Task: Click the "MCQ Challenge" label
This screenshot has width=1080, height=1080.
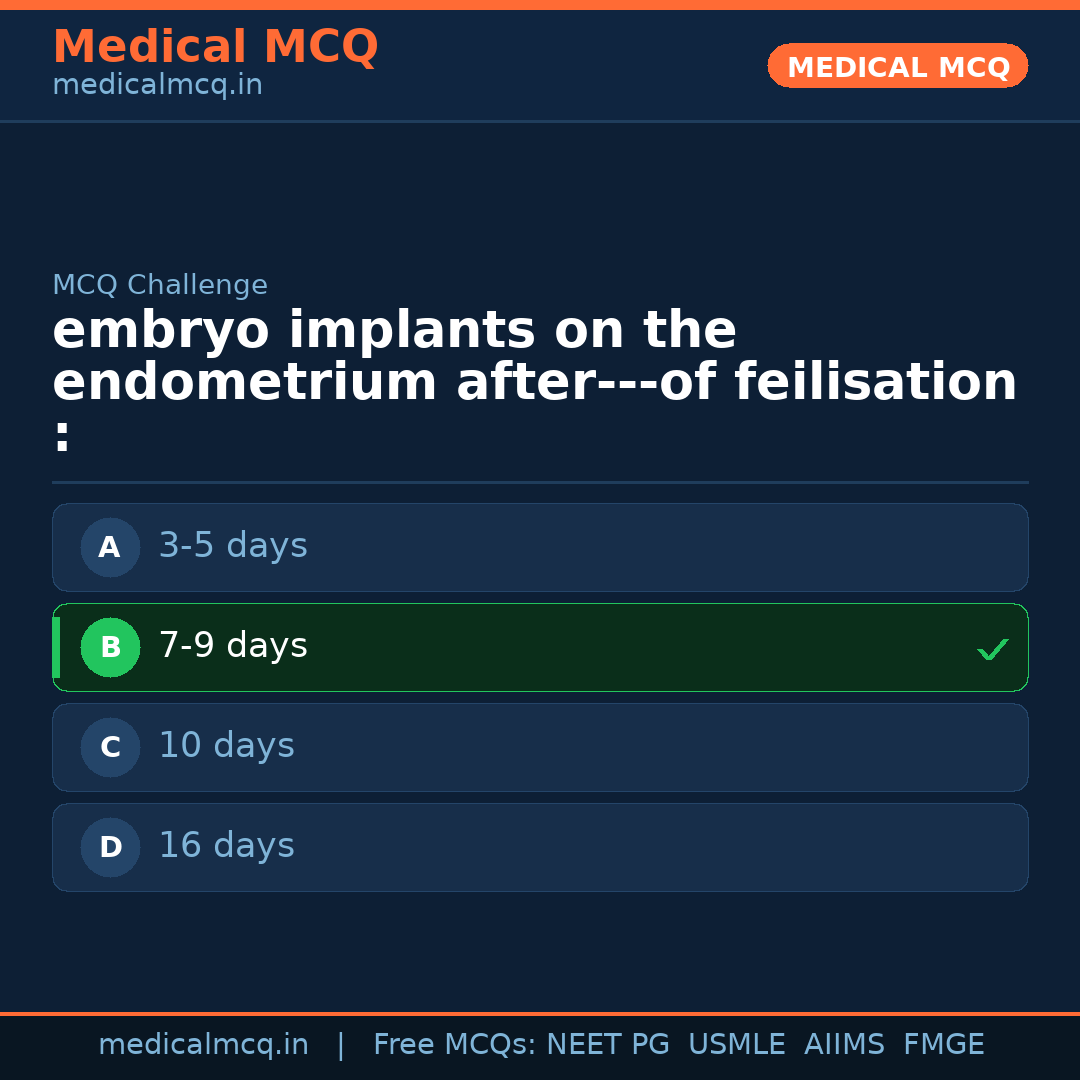Action: coord(160,285)
